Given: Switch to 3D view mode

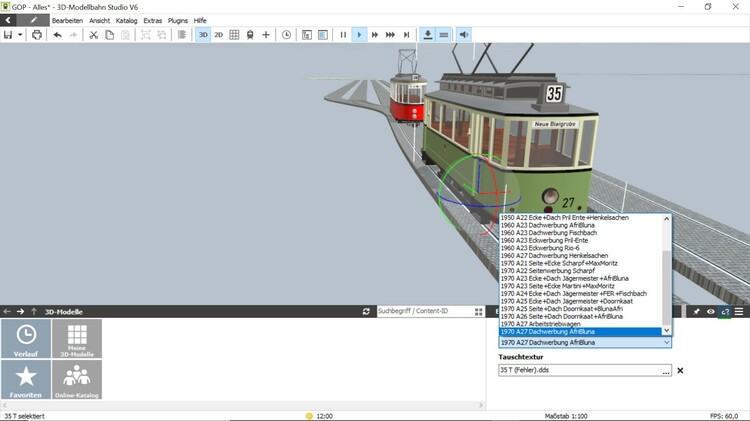Looking at the screenshot, I should click(x=203, y=35).
